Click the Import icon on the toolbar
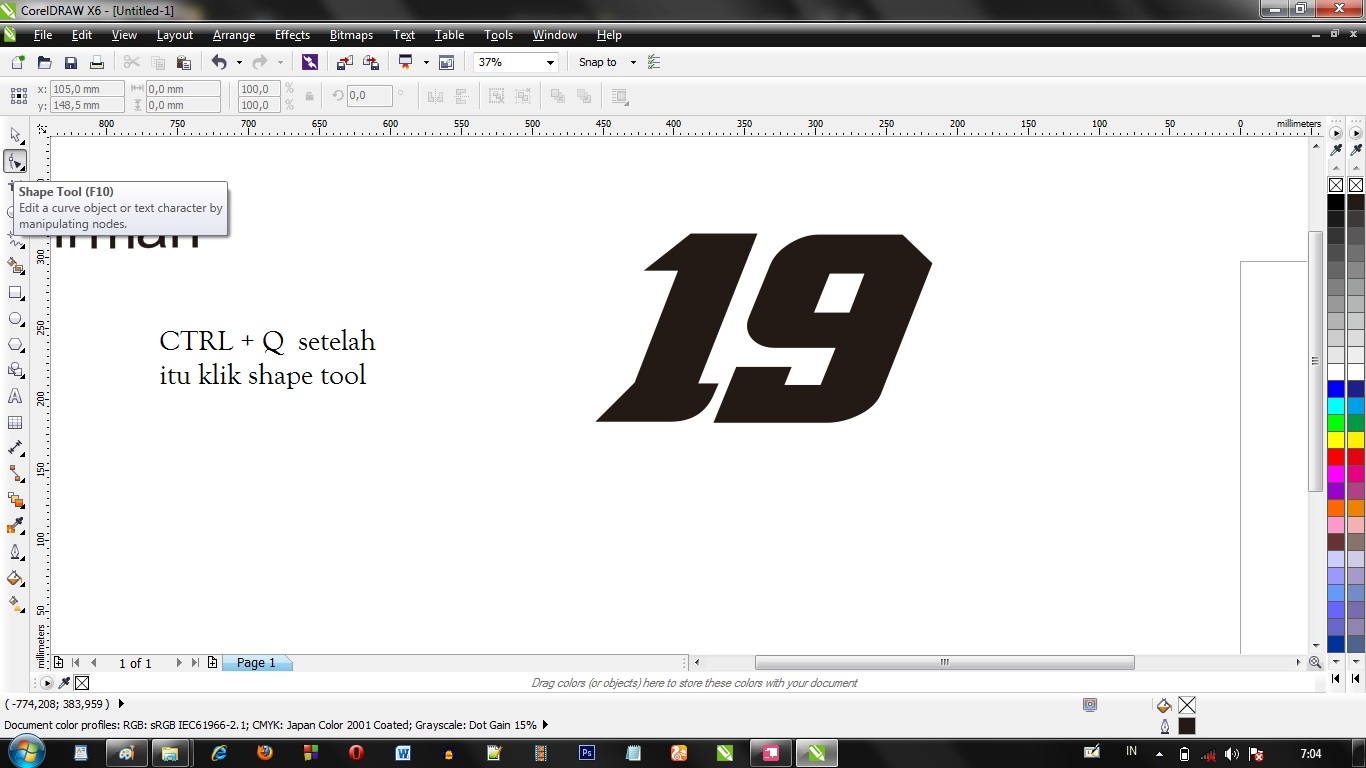Screen dimensions: 1366x768 pyautogui.click(x=346, y=61)
